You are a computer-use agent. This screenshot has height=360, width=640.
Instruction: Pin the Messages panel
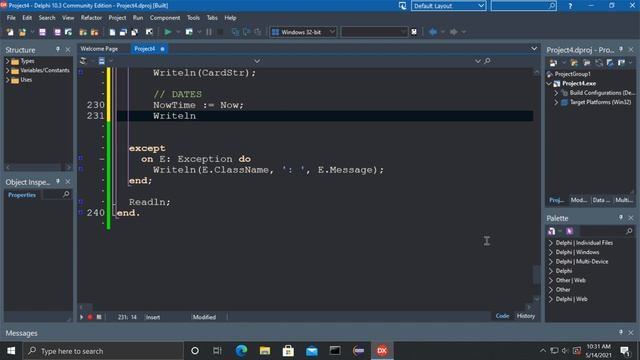(x=621, y=333)
